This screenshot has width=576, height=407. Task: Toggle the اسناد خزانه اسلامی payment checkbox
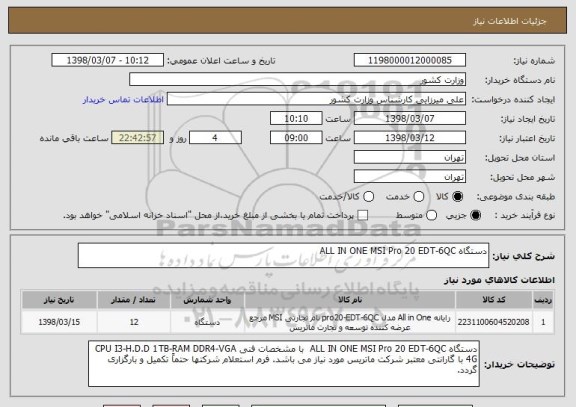[x=363, y=215]
